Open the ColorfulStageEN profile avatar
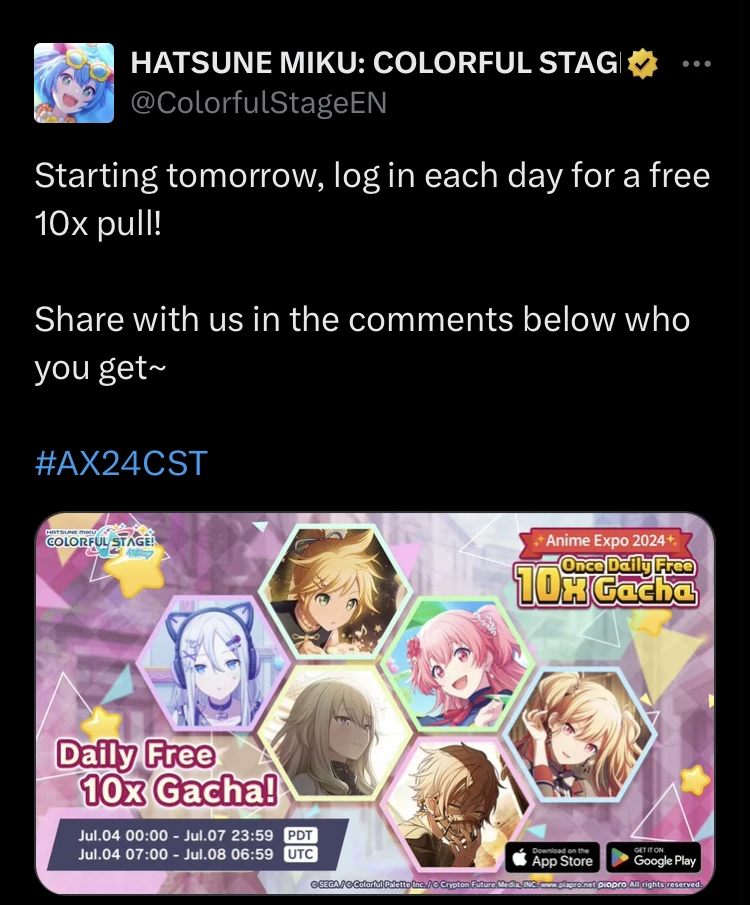The image size is (750, 905). click(x=74, y=83)
